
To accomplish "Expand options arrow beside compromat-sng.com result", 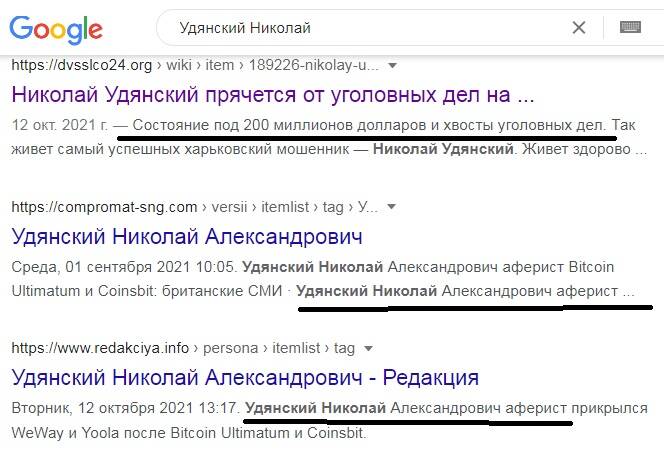I will coord(391,207).
